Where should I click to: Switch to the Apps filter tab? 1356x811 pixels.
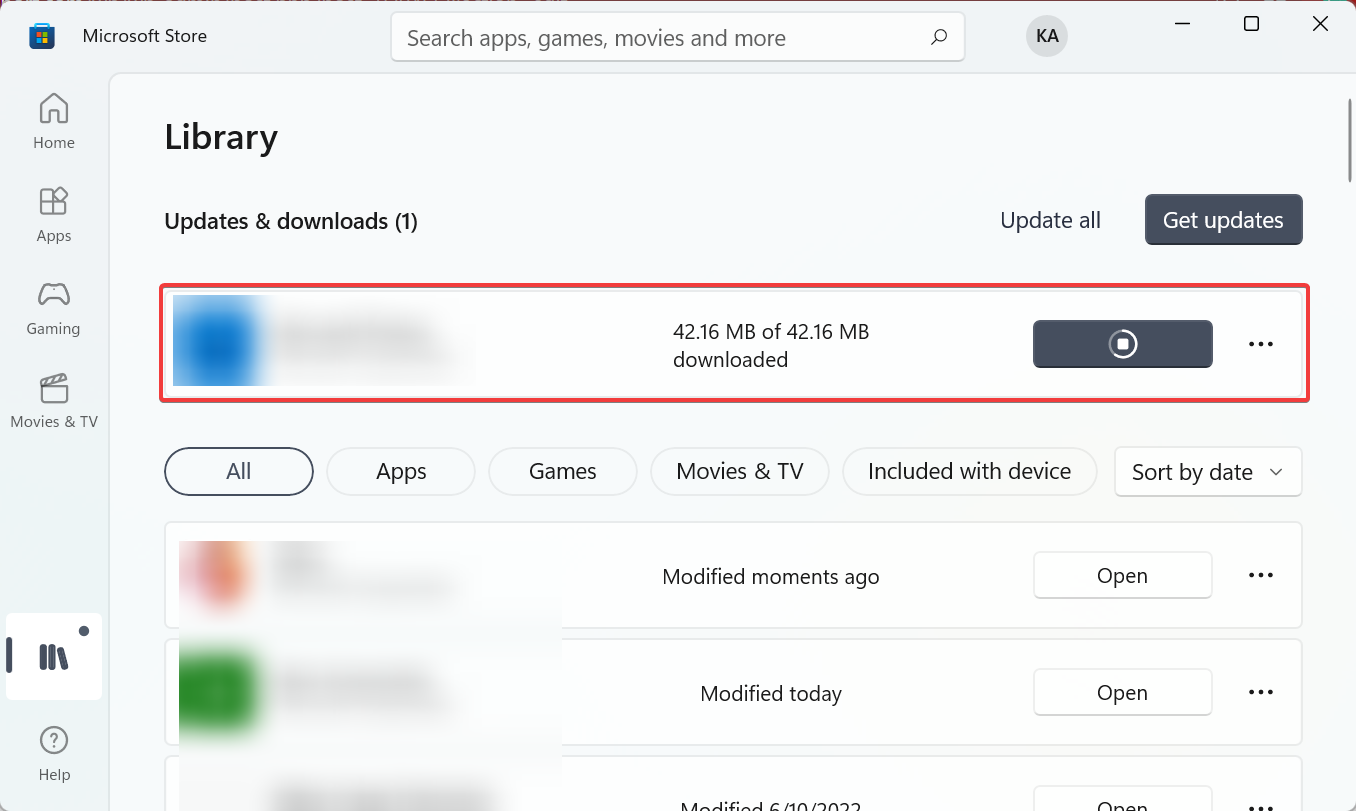tap(400, 471)
